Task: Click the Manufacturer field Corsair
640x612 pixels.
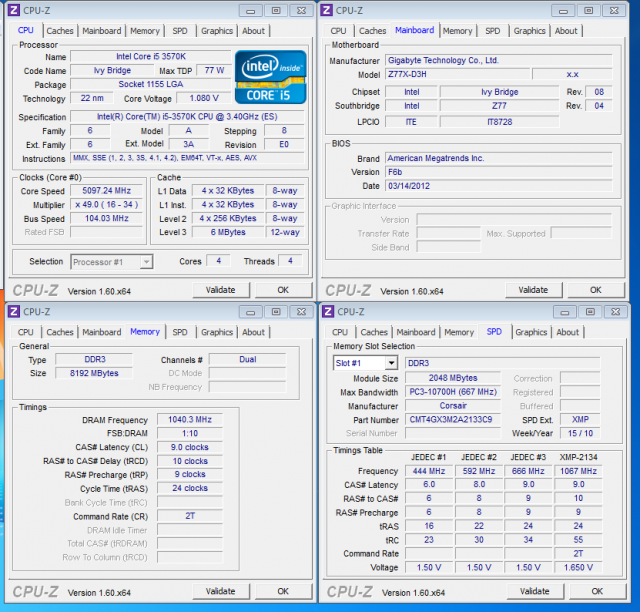Action: (452, 405)
